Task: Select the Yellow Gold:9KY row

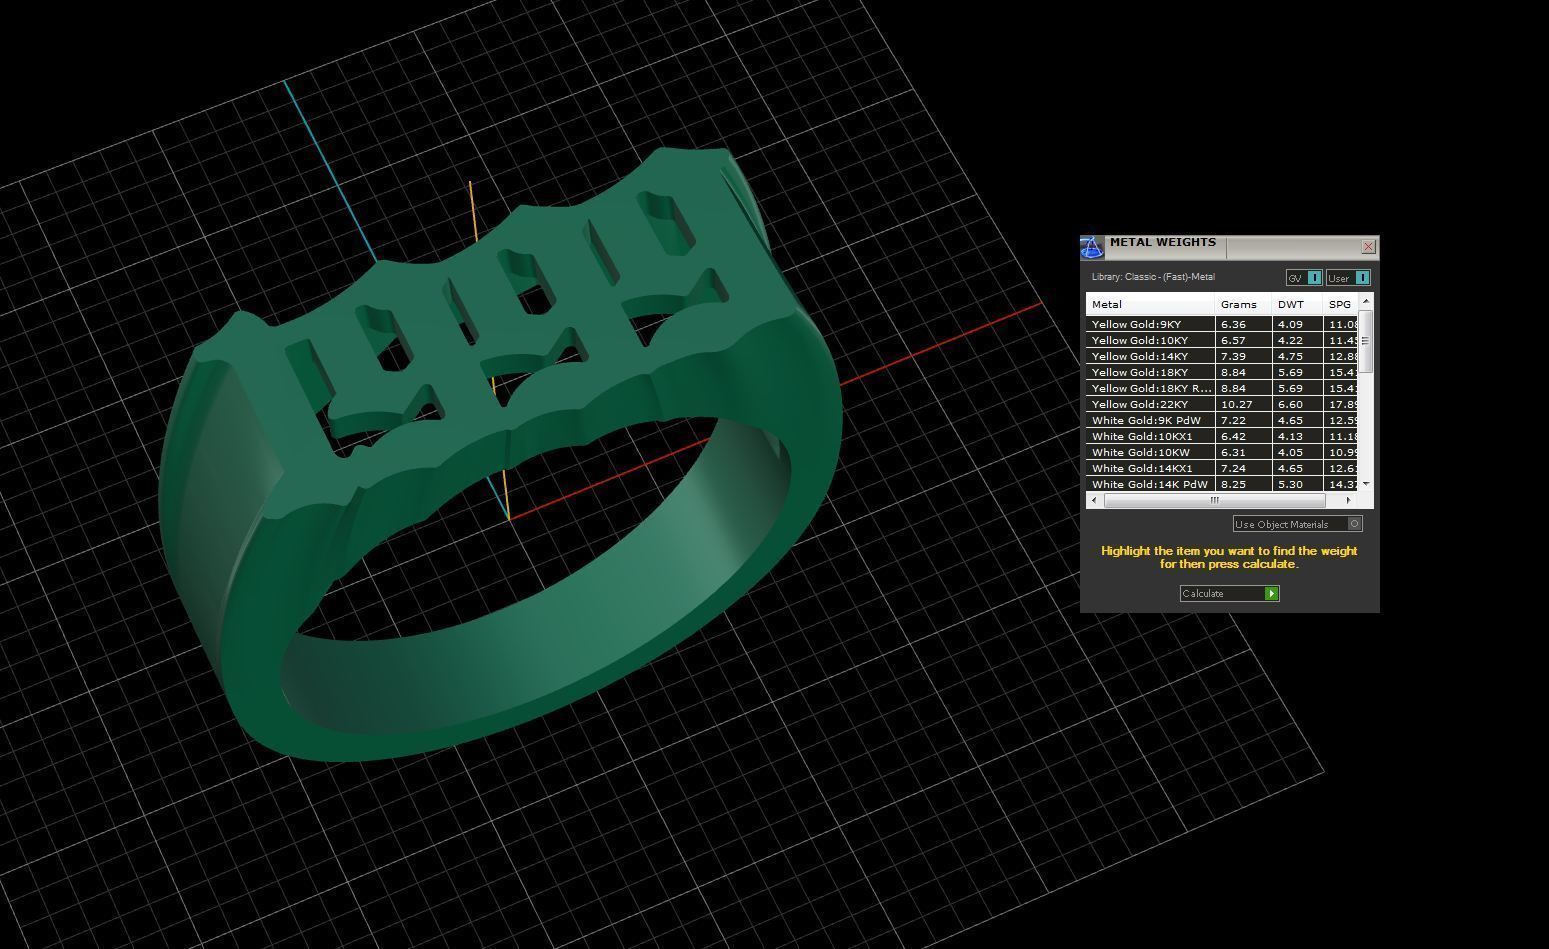Action: coord(1222,324)
